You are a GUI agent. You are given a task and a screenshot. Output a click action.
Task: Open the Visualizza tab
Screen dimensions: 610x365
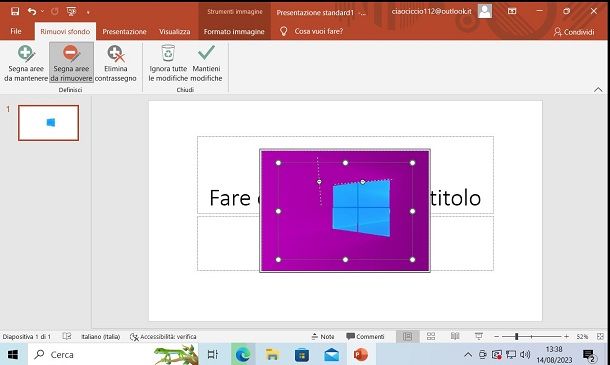click(175, 32)
